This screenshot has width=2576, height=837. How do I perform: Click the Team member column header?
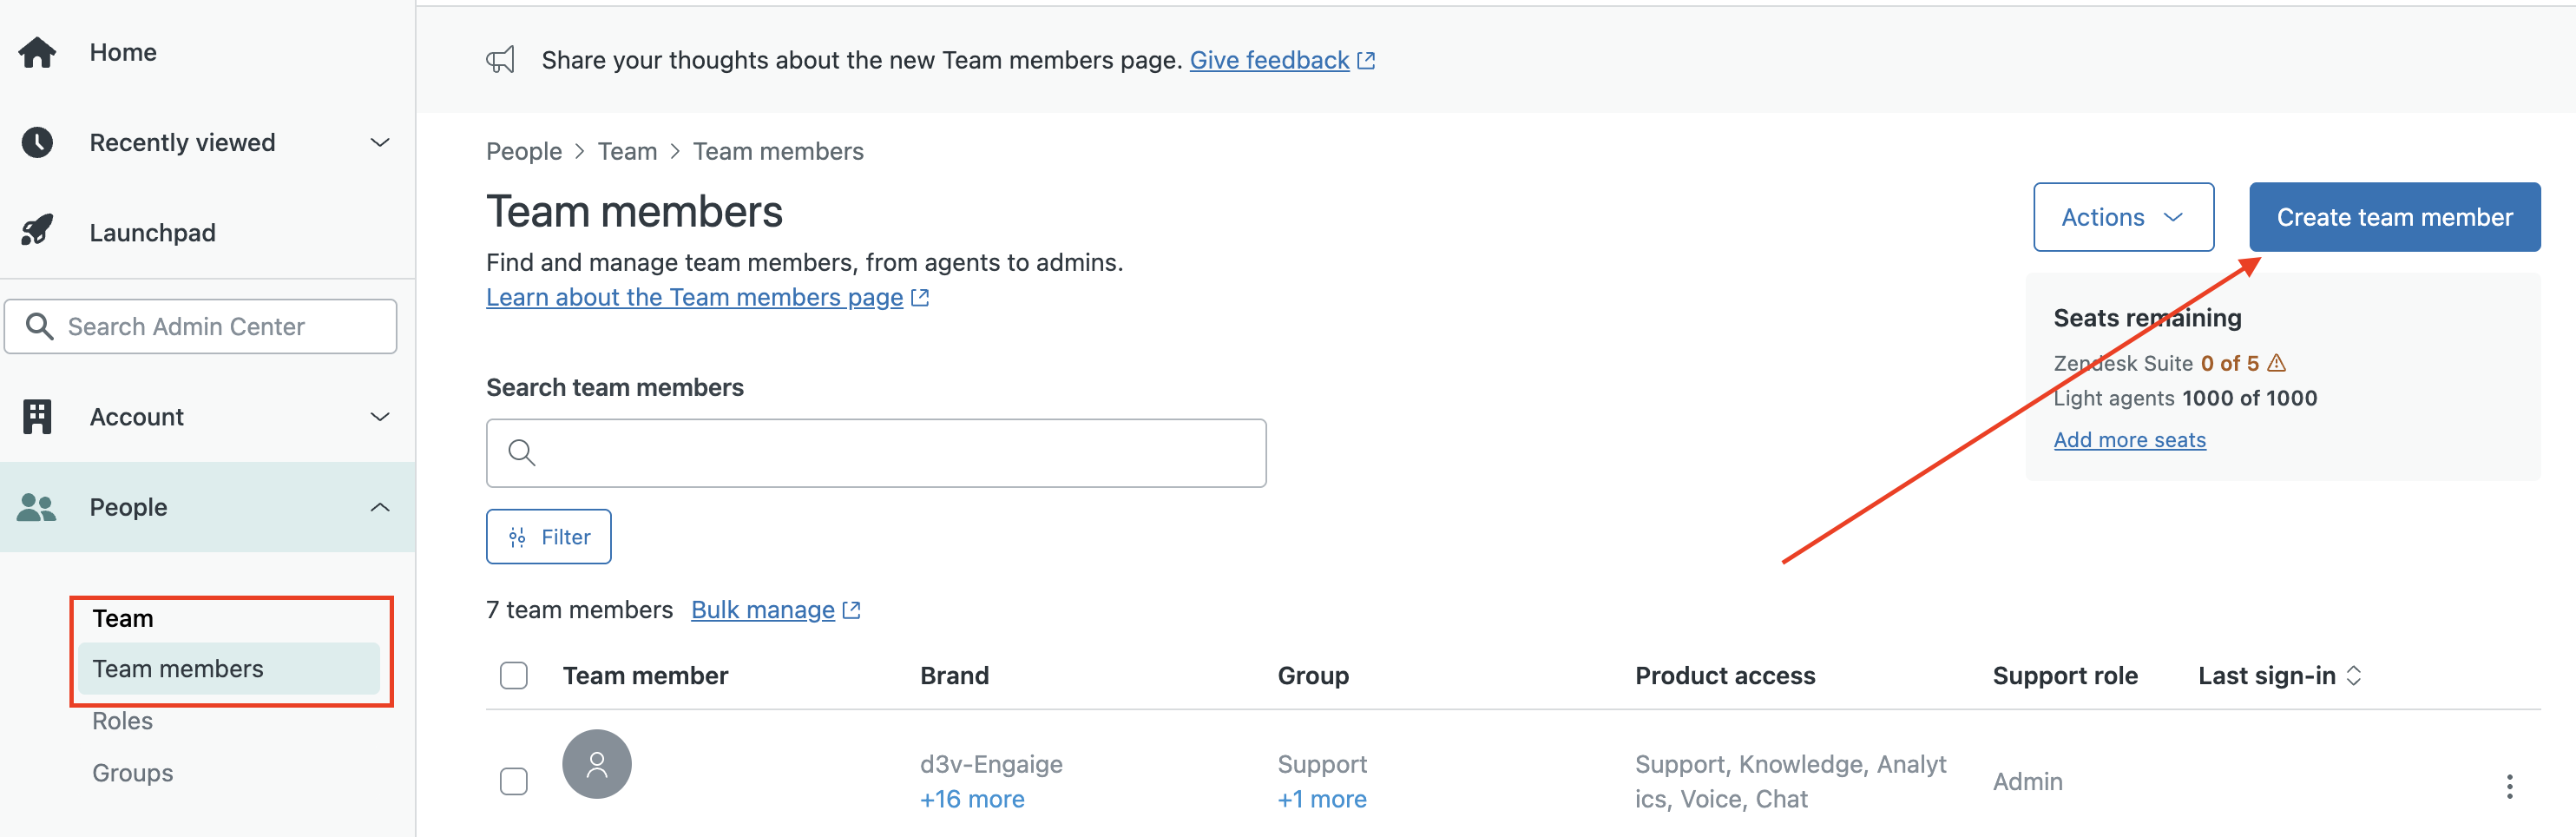(x=645, y=676)
